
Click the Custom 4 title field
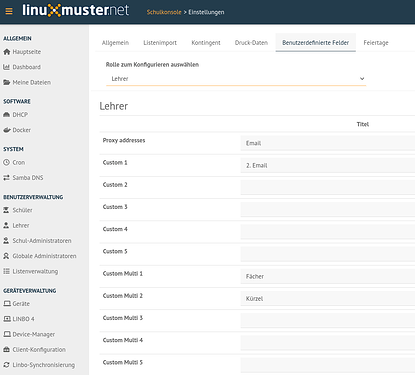tap(328, 232)
